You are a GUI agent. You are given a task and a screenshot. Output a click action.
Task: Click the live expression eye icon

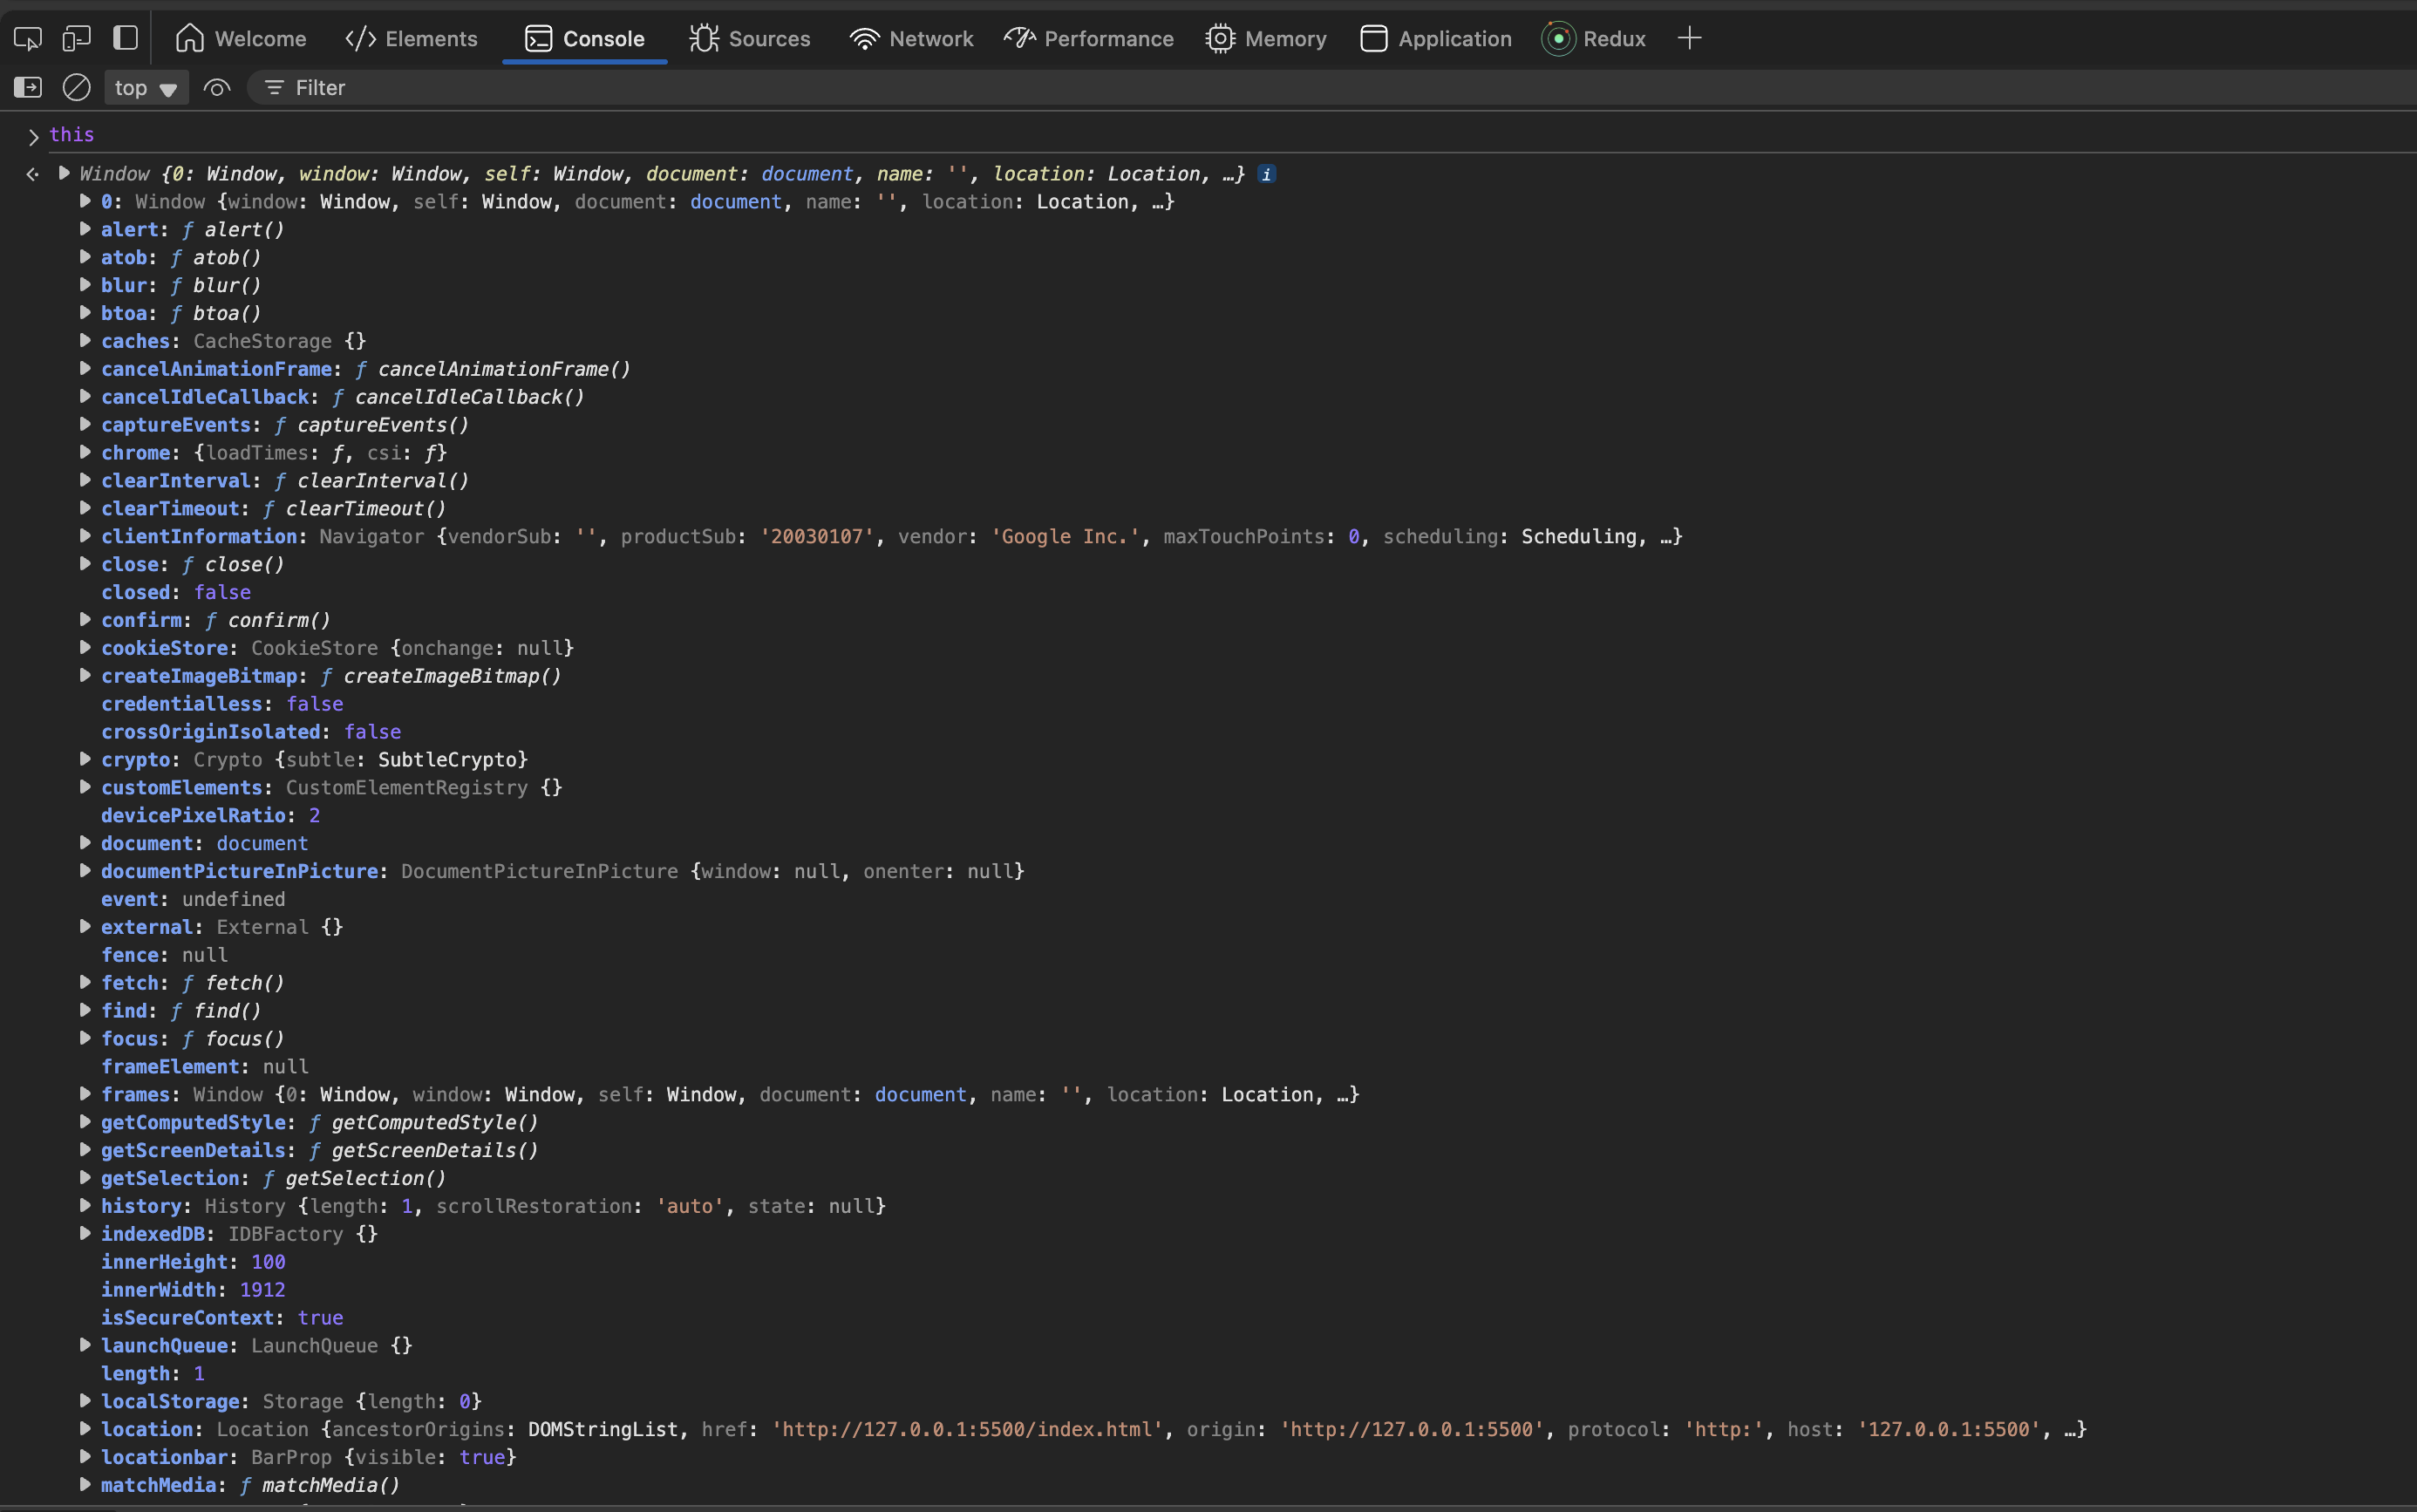[x=216, y=88]
